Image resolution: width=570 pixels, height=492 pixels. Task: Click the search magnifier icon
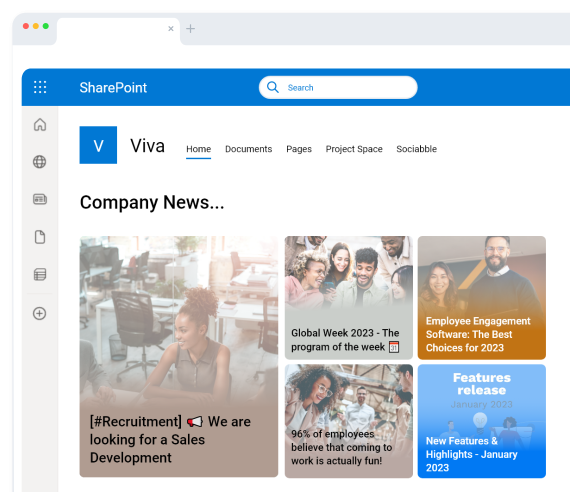273,87
